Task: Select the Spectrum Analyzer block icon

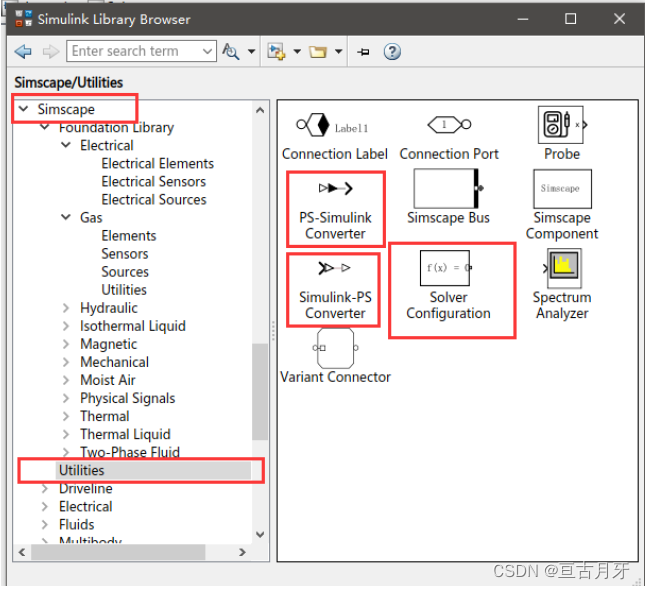Action: pyautogui.click(x=563, y=268)
